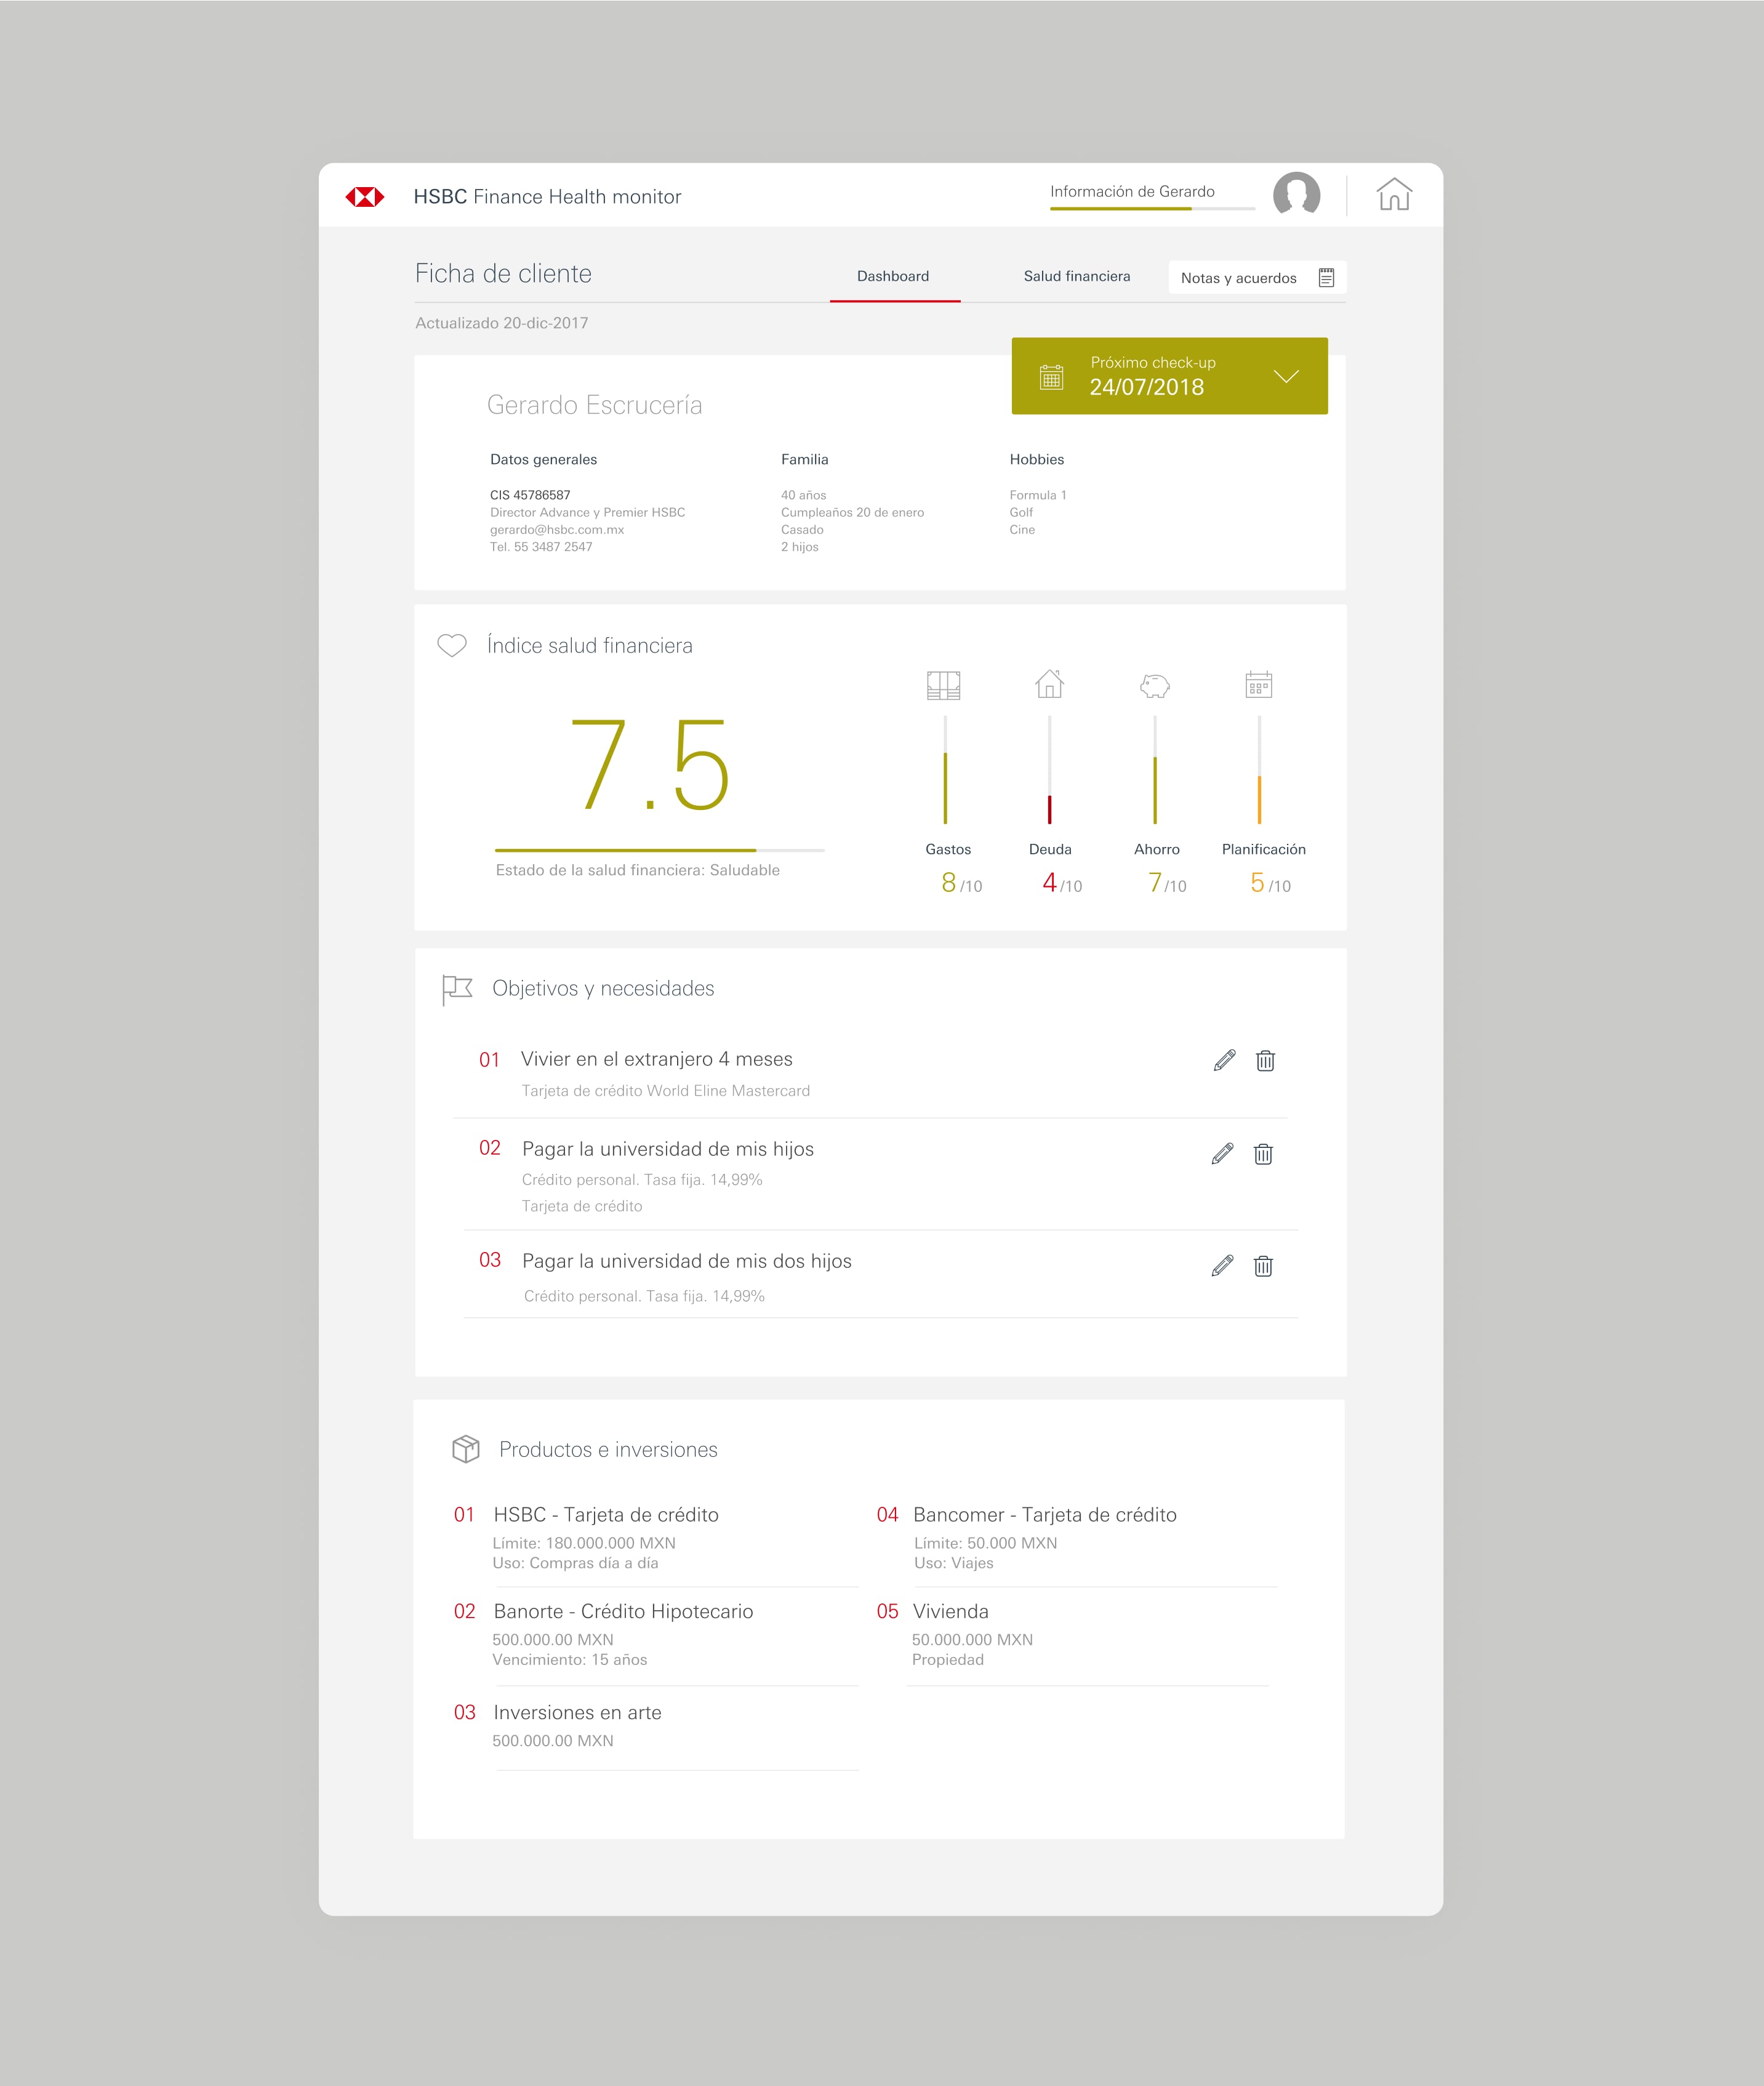Select client name Gerardo Escrucería
Image resolution: width=1764 pixels, height=2086 pixels.
coord(594,405)
